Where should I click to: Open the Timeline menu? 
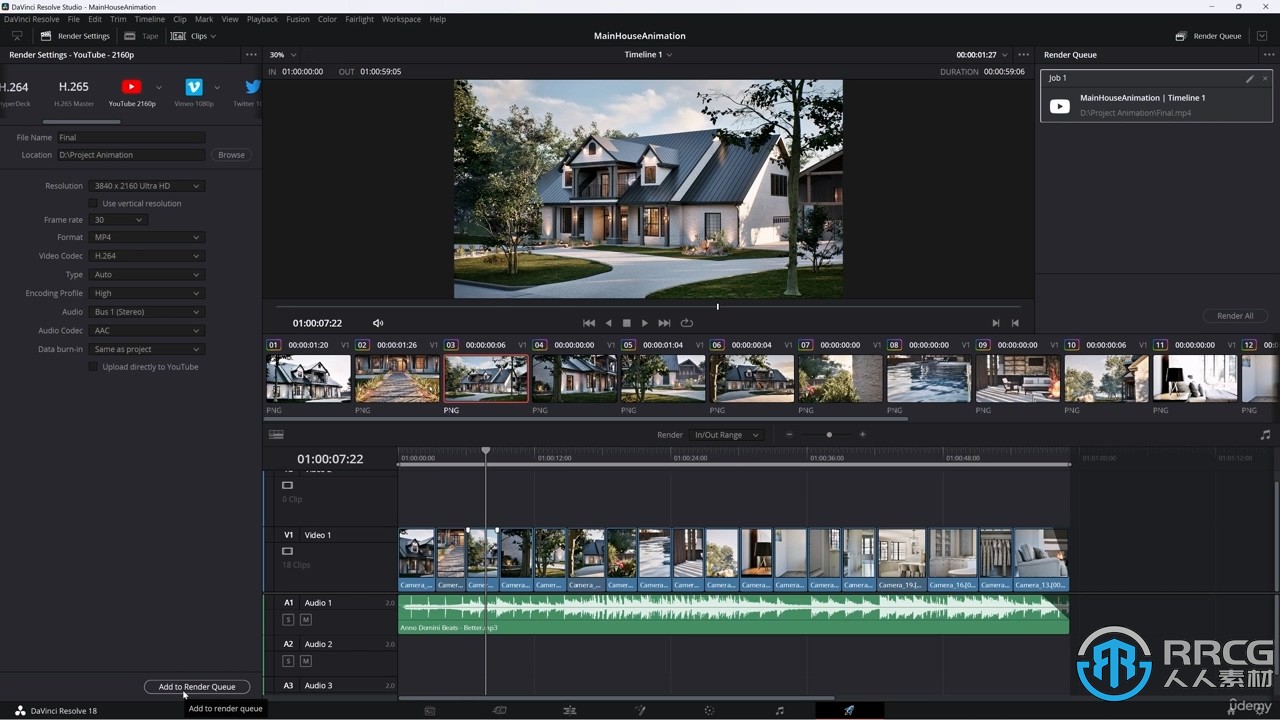click(150, 19)
